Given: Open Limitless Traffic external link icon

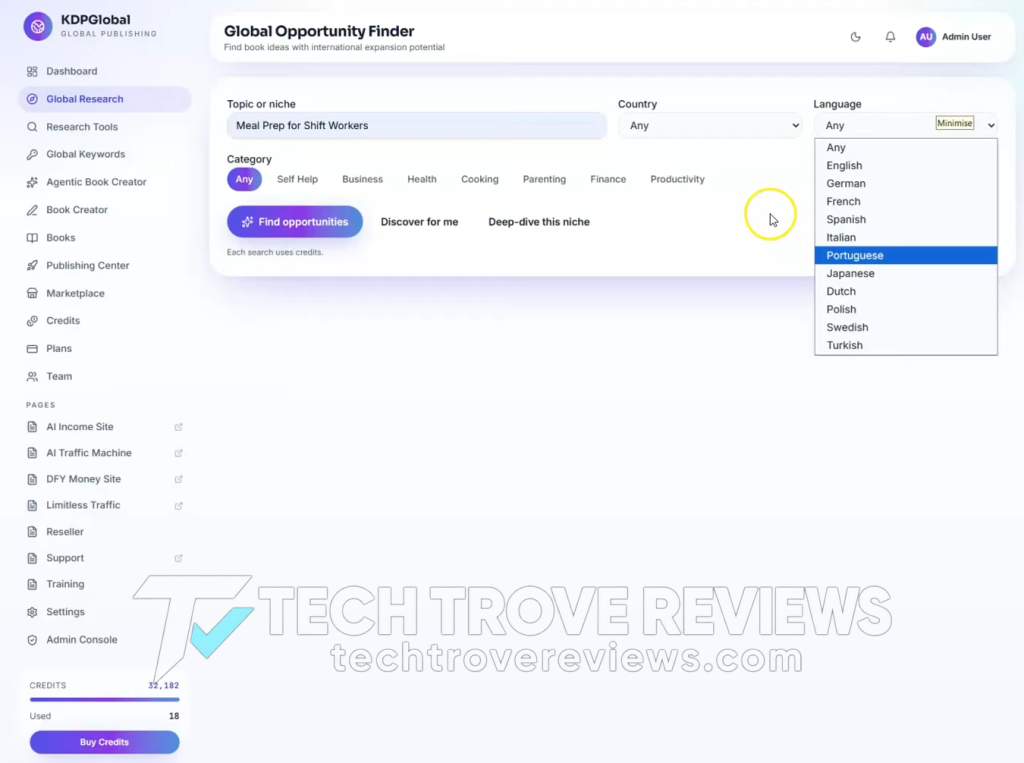Looking at the screenshot, I should point(178,506).
